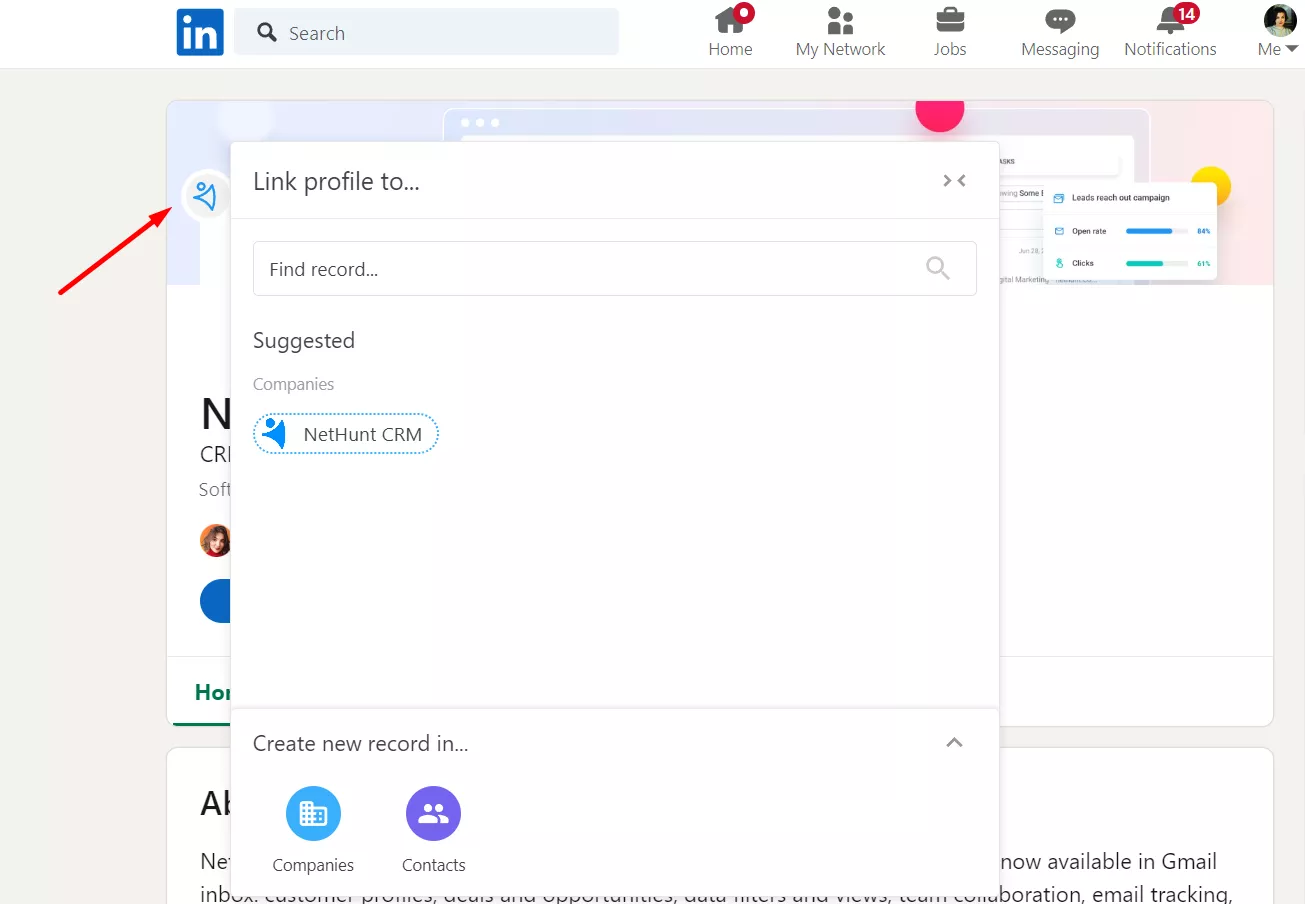Click the 'Link profile to...' title
The width and height of the screenshot is (1305, 904).
click(x=336, y=181)
